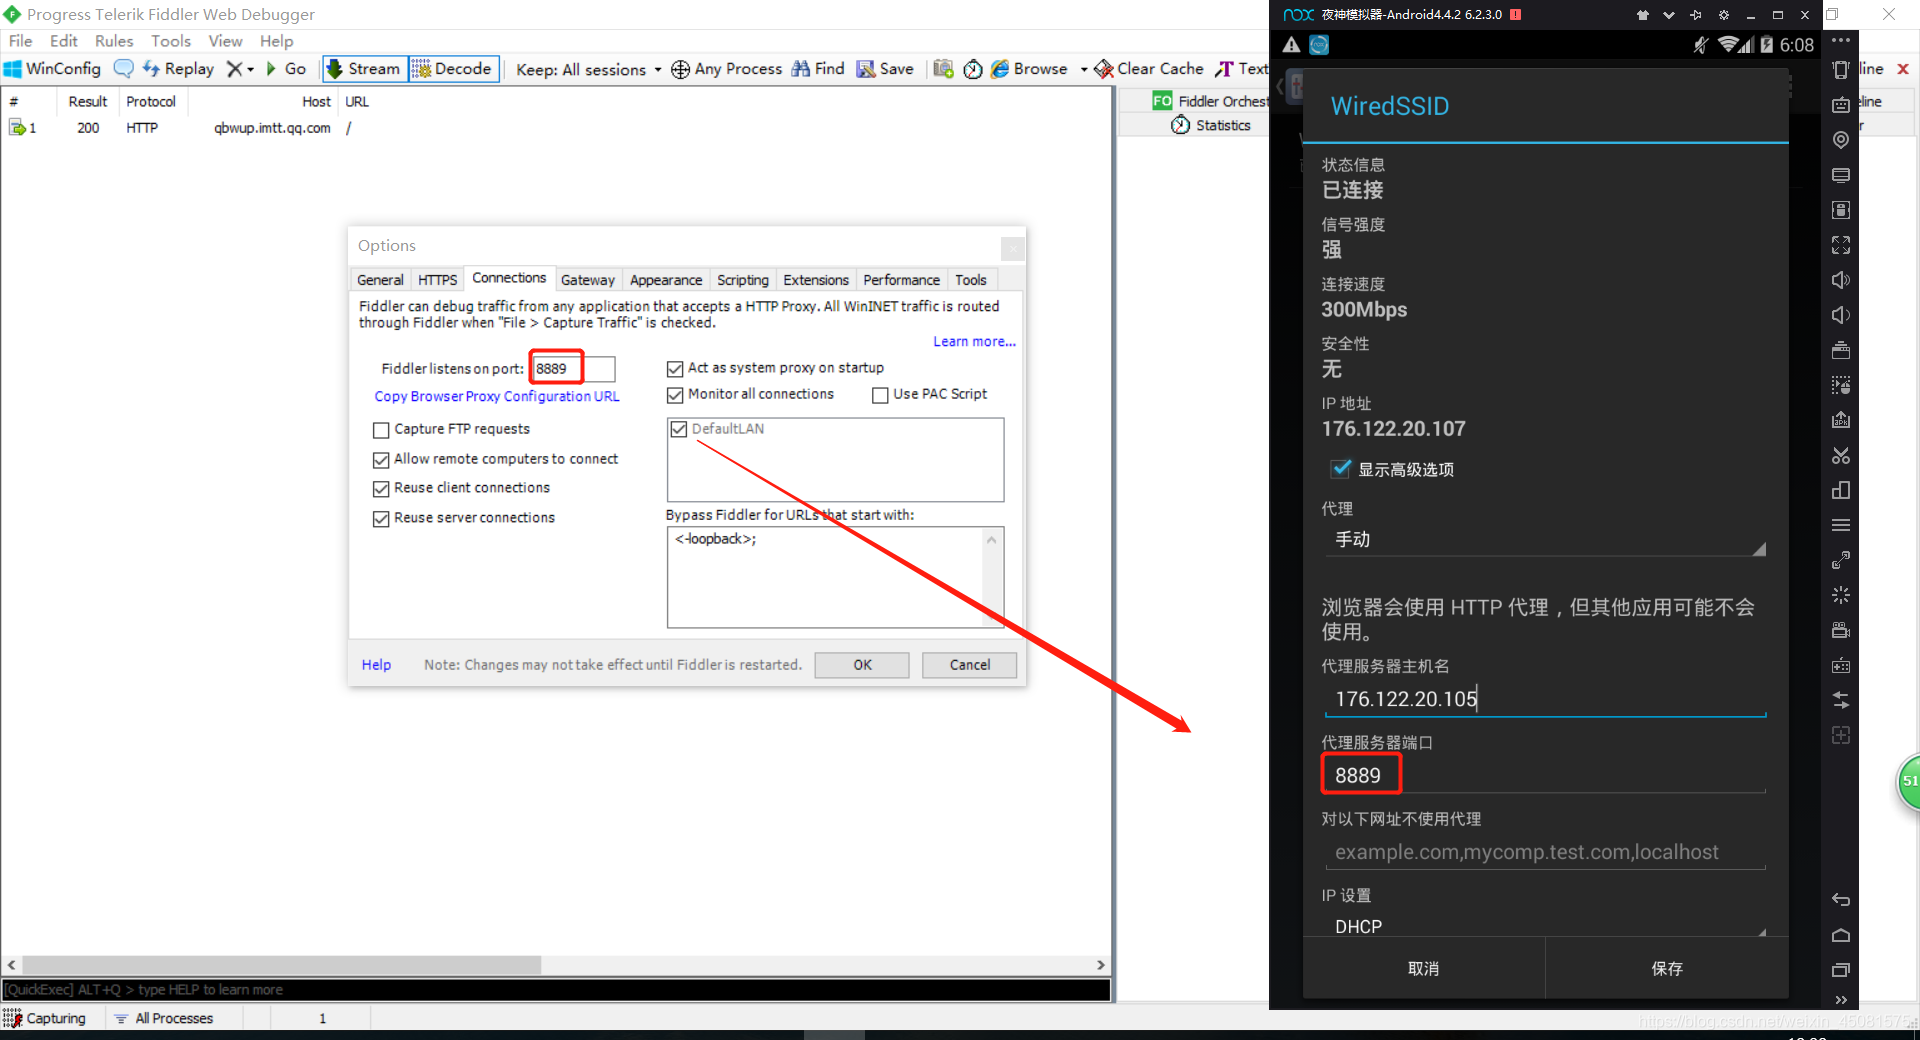1920x1040 pixels.
Task: Click Nox sidebar volume up icon
Action: pyautogui.click(x=1841, y=280)
